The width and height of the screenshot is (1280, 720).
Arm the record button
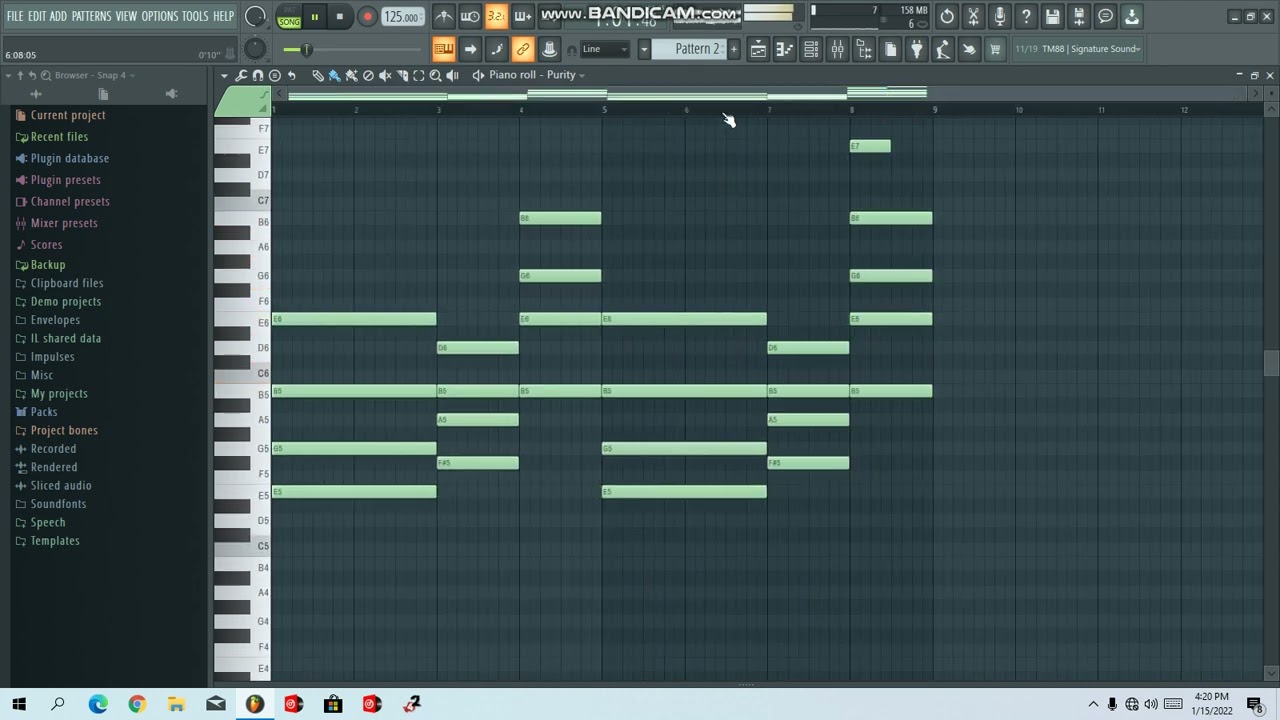(x=367, y=17)
